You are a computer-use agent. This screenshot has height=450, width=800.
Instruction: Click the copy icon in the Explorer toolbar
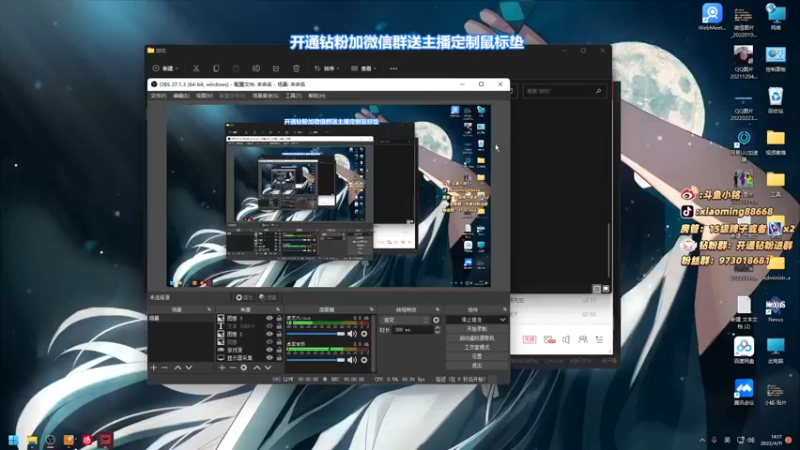[216, 68]
